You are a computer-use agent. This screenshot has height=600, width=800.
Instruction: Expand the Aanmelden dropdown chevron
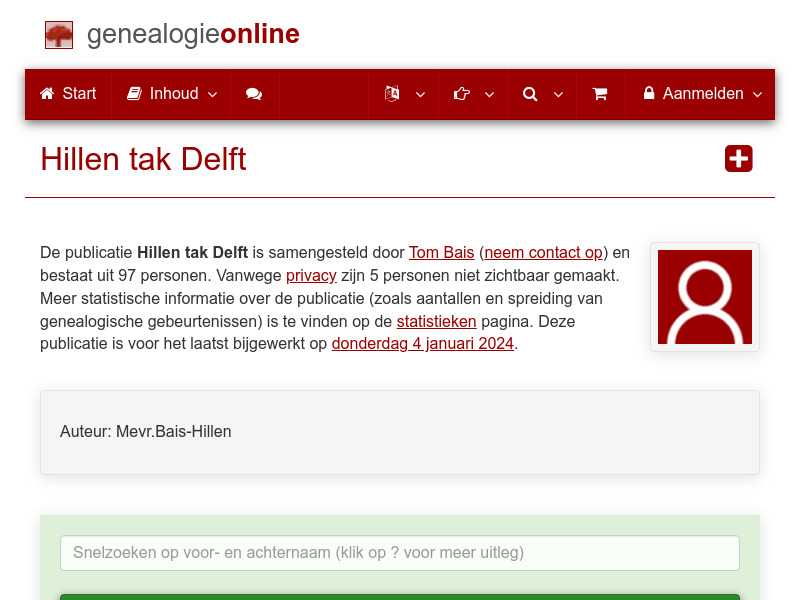click(x=756, y=94)
